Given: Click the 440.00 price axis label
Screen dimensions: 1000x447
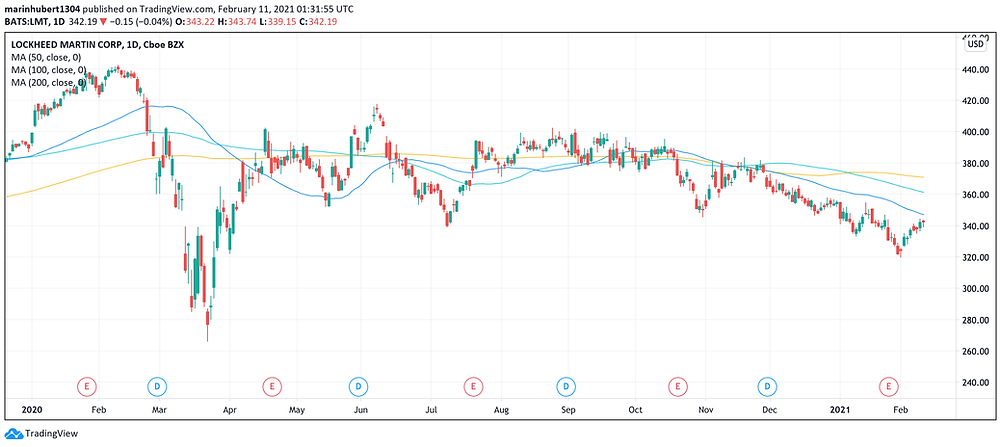Looking at the screenshot, I should tap(976, 70).
